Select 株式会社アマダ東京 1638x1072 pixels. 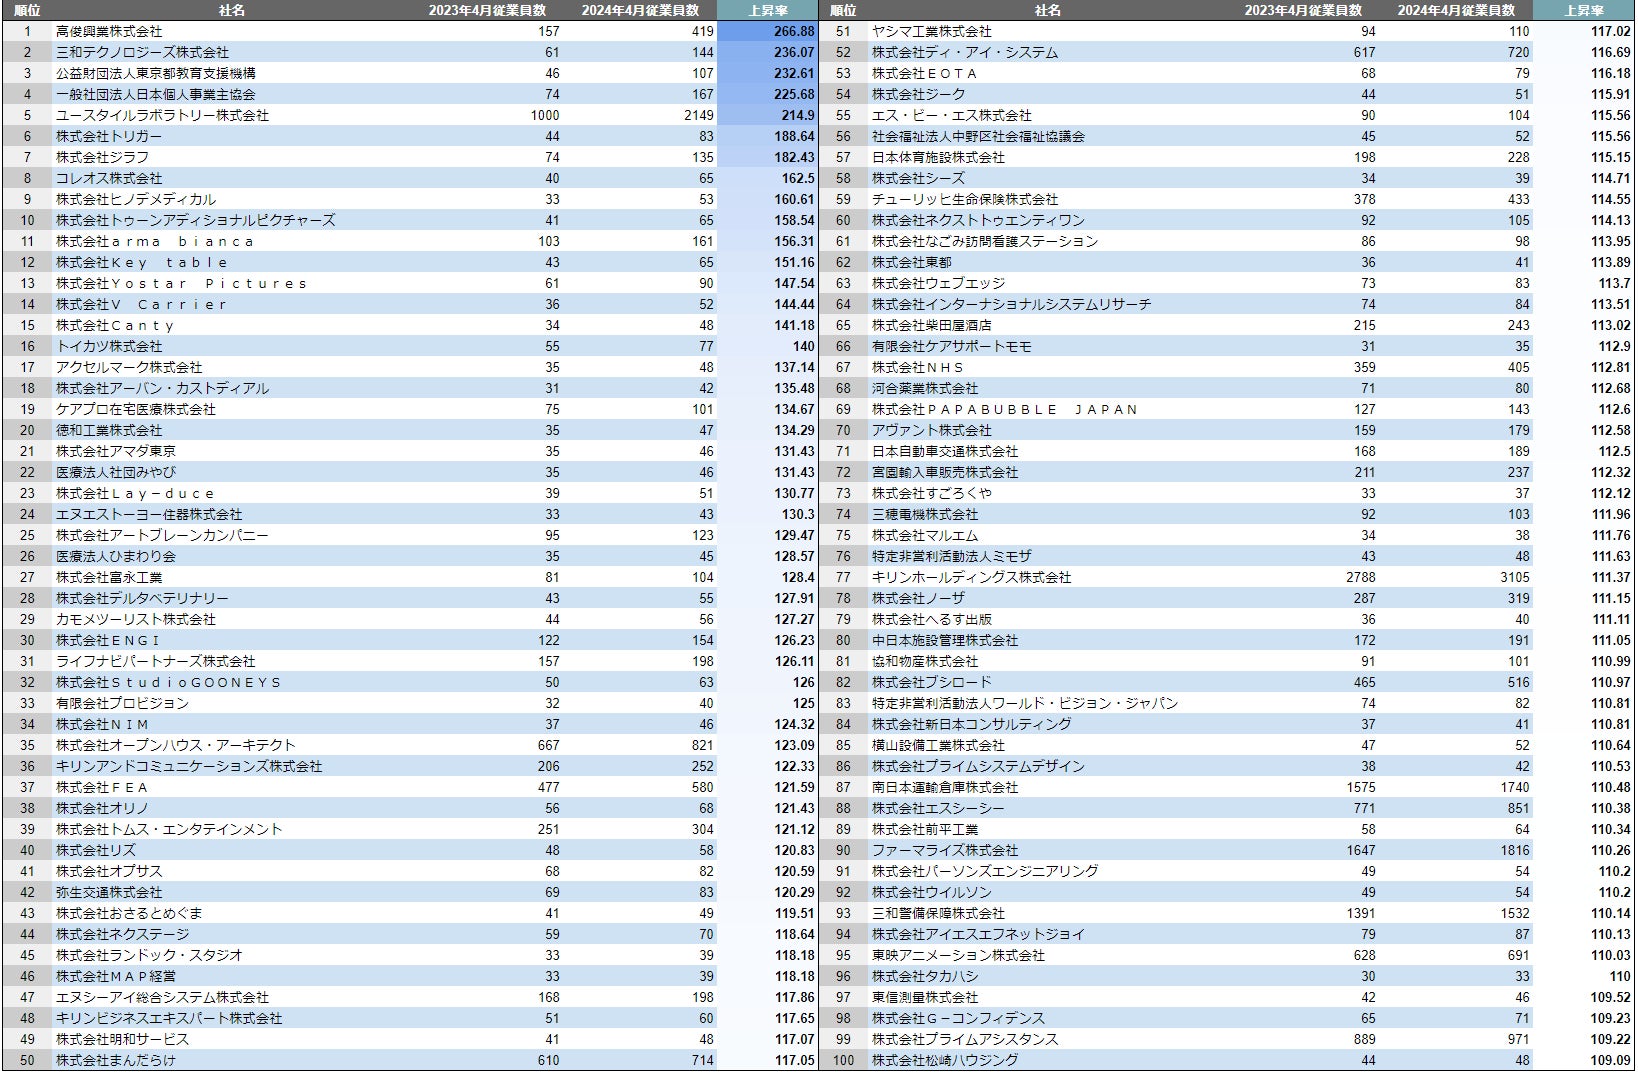116,451
